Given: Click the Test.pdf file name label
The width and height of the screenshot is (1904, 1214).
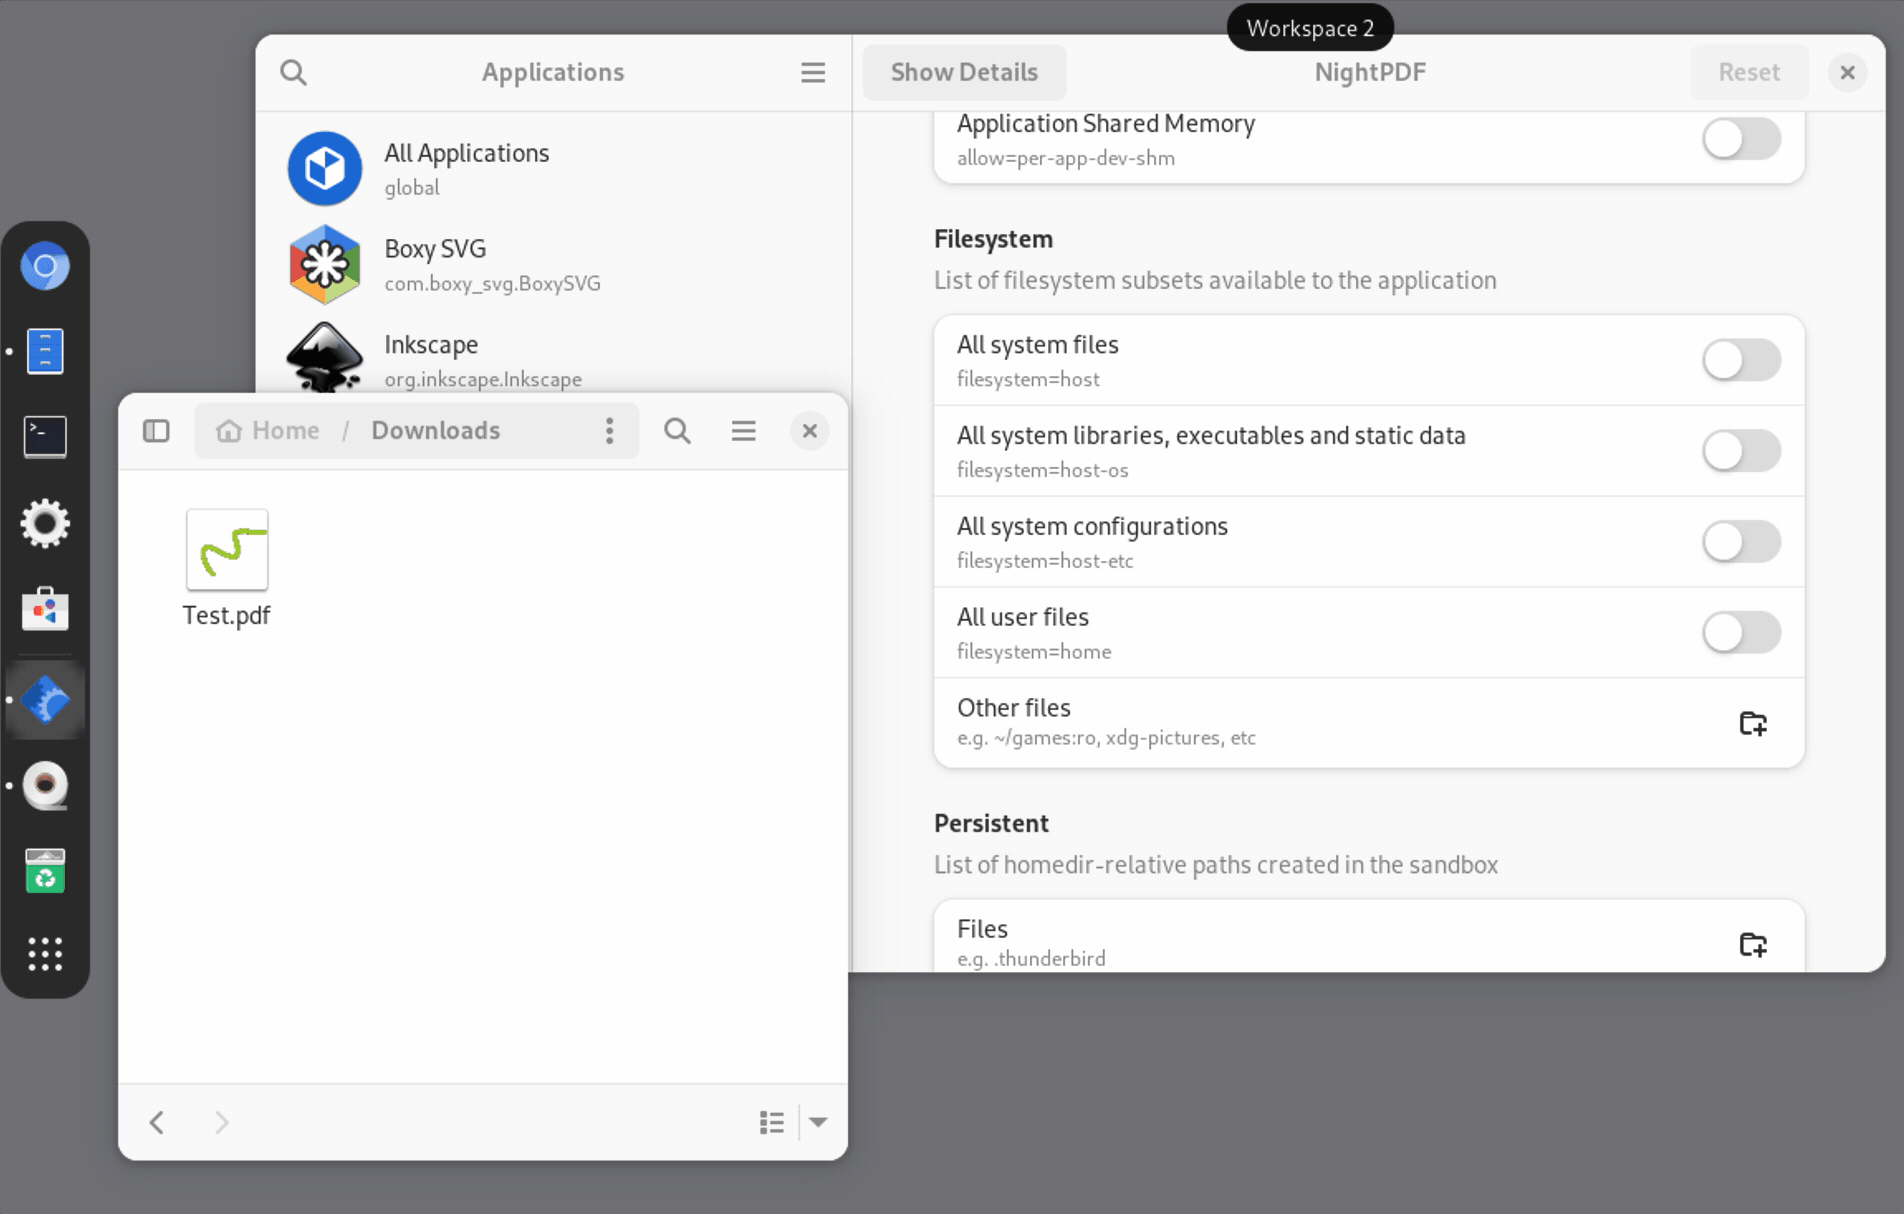Looking at the screenshot, I should pos(226,615).
